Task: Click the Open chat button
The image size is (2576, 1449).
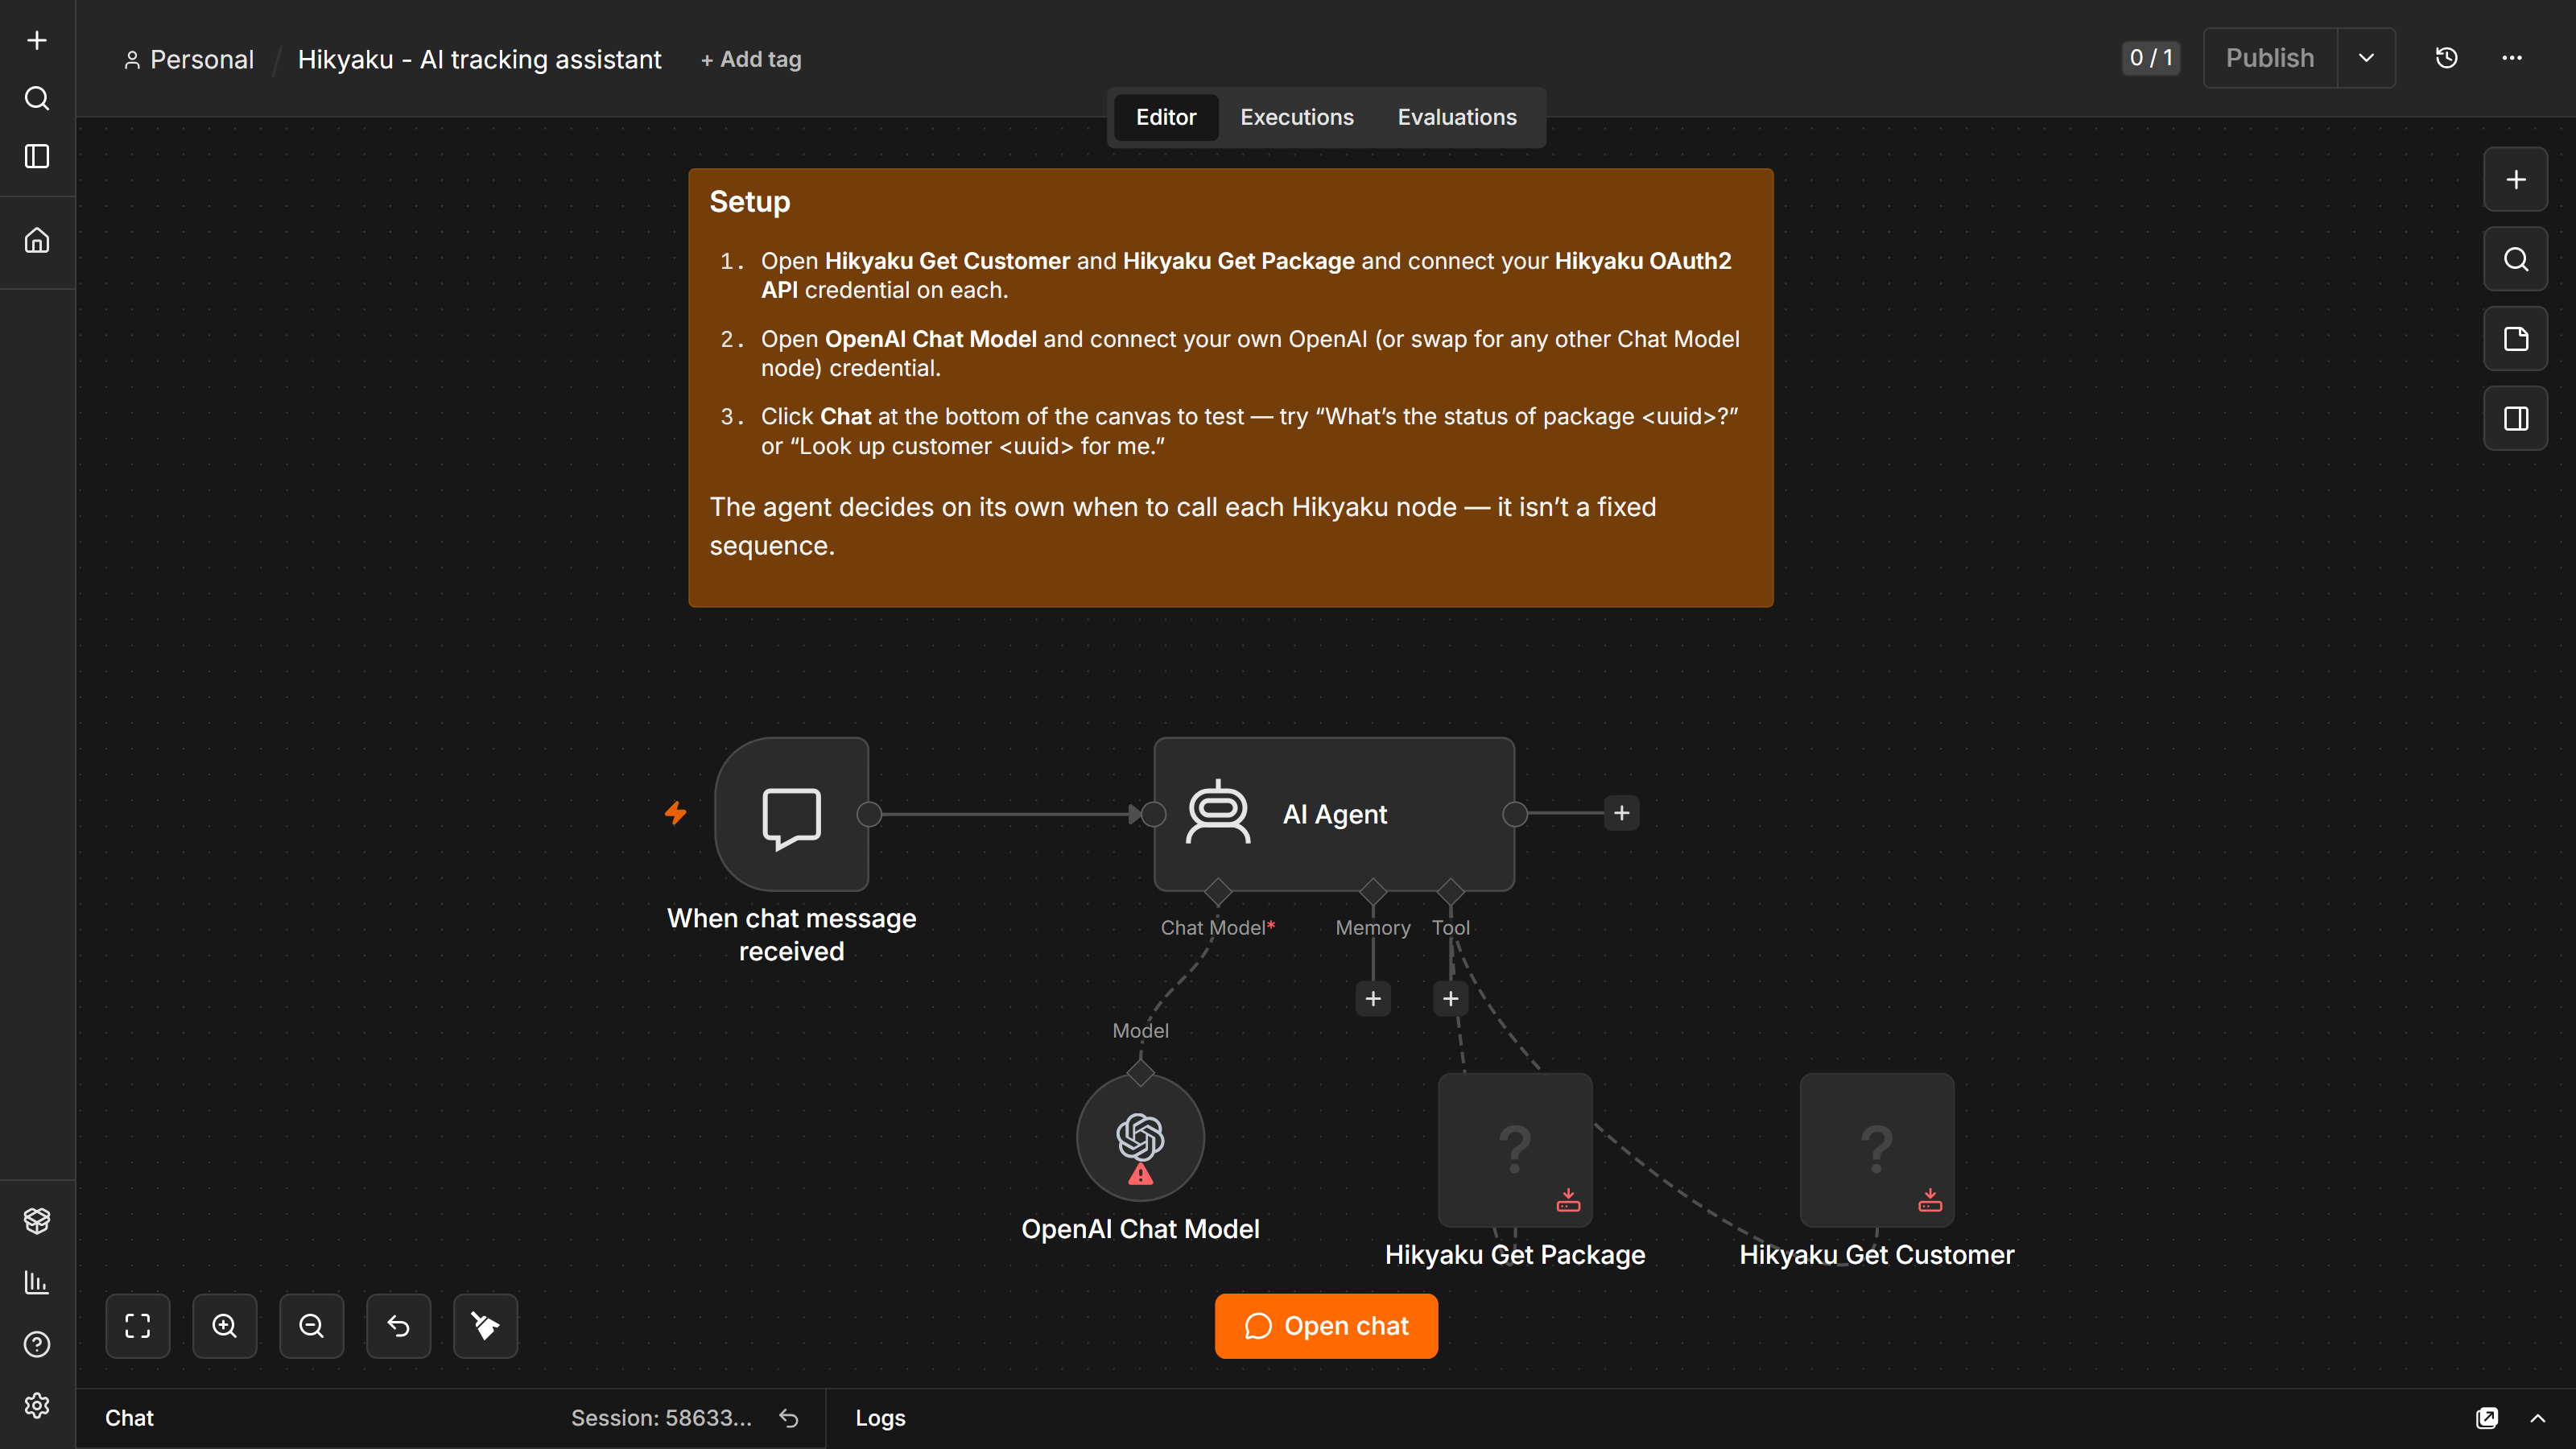Action: click(1326, 1326)
